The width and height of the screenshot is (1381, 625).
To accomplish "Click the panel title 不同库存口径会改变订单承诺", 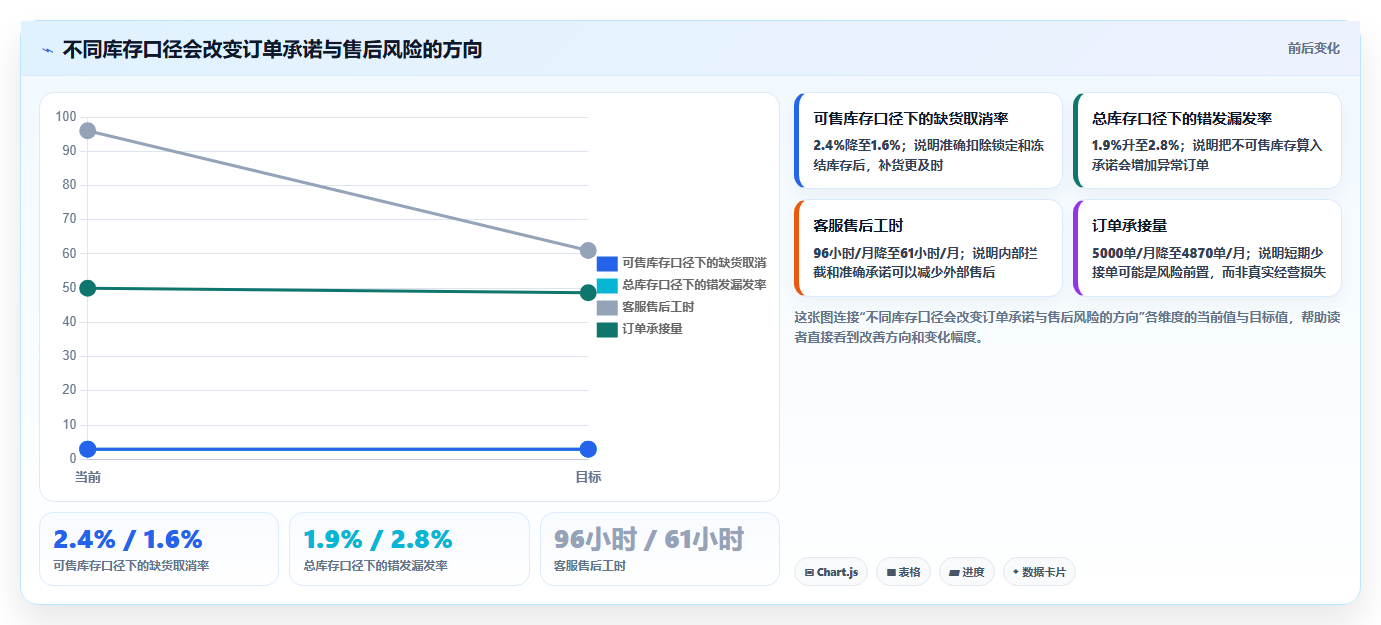I will tap(272, 49).
